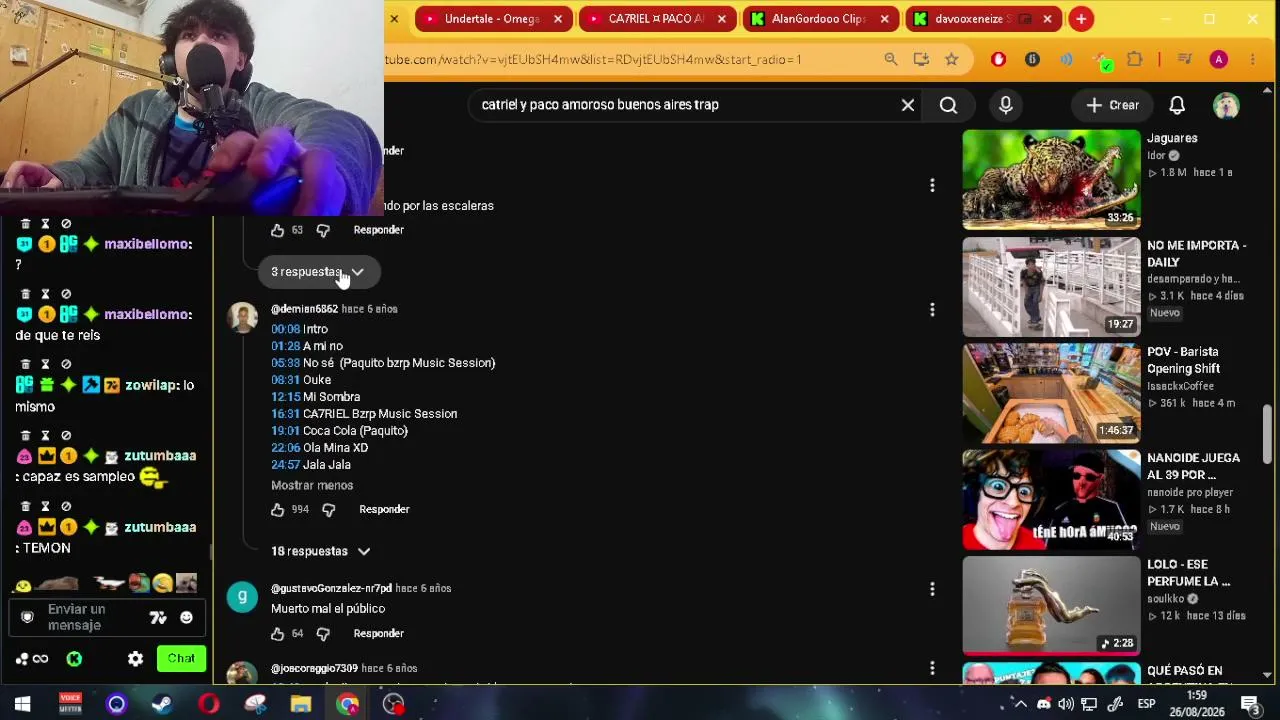Like the comment with 63 likes
The height and width of the screenshot is (720, 1280).
278,230
